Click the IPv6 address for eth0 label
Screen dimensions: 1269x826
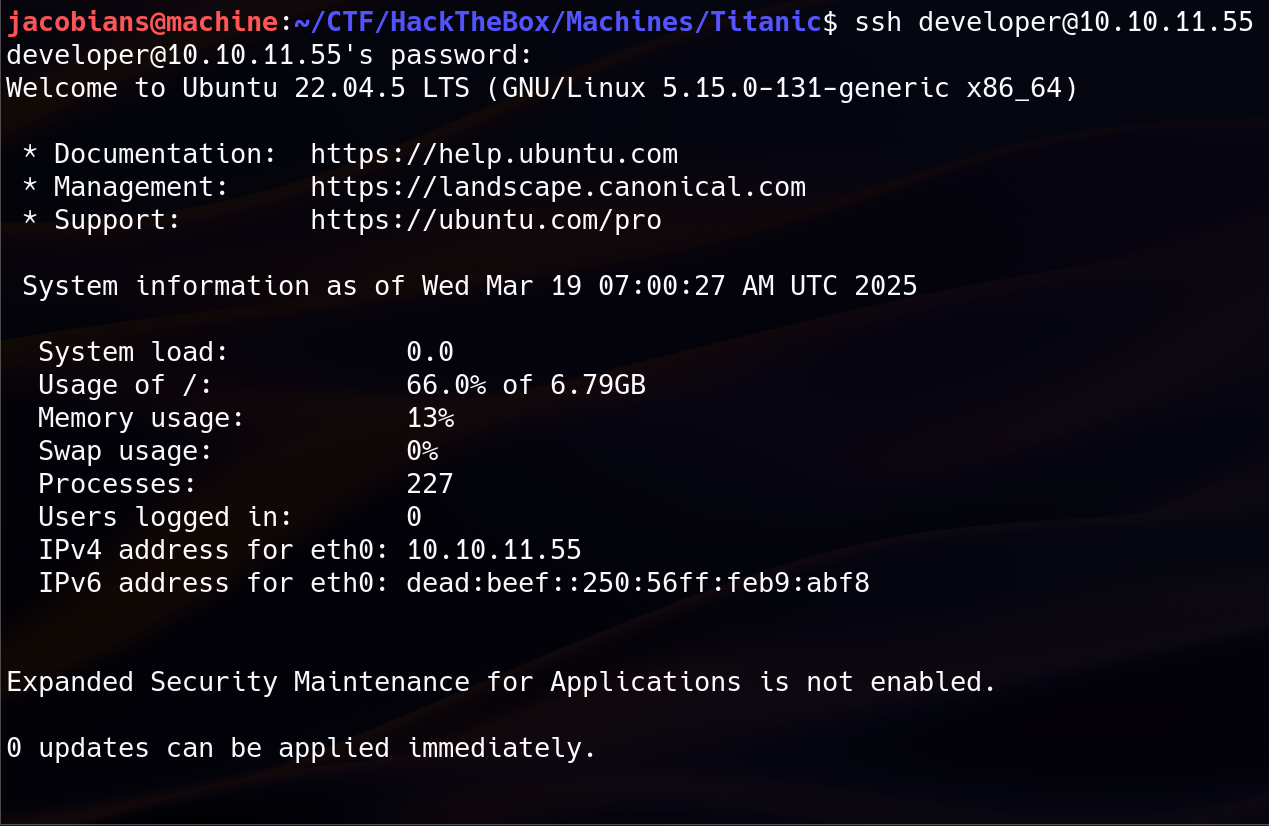(x=213, y=583)
